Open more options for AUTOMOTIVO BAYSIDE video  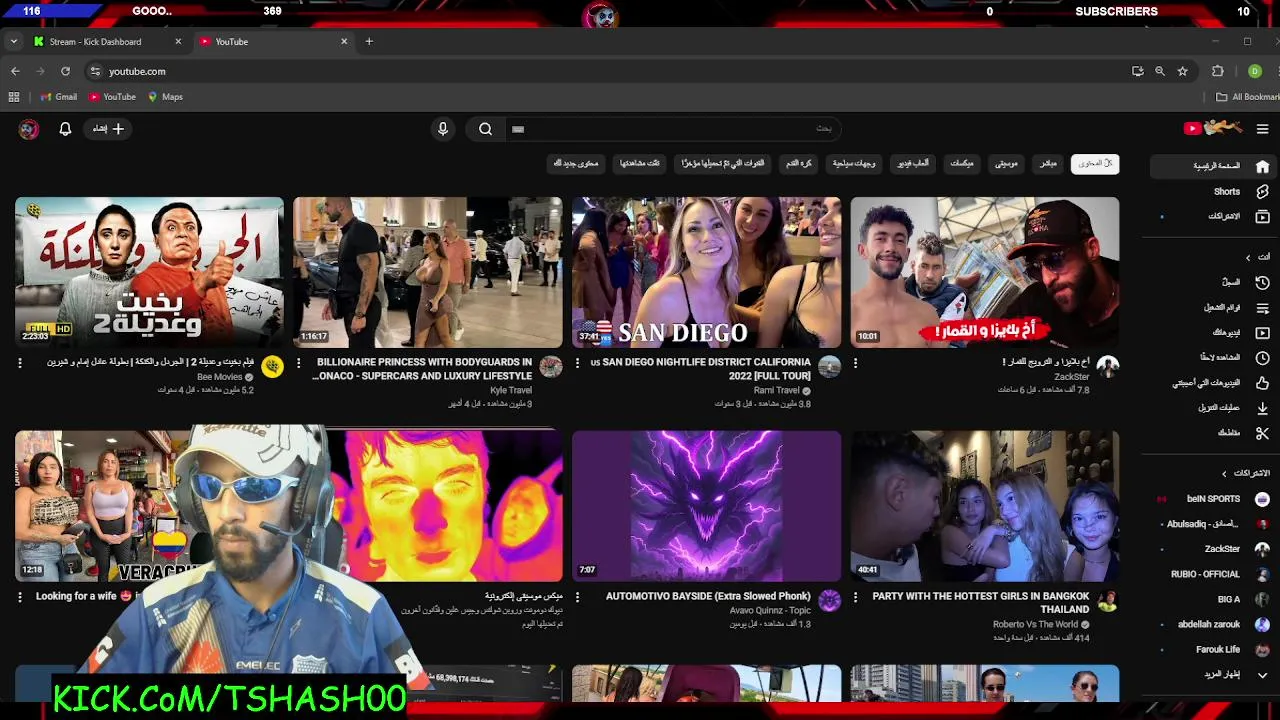(x=576, y=597)
